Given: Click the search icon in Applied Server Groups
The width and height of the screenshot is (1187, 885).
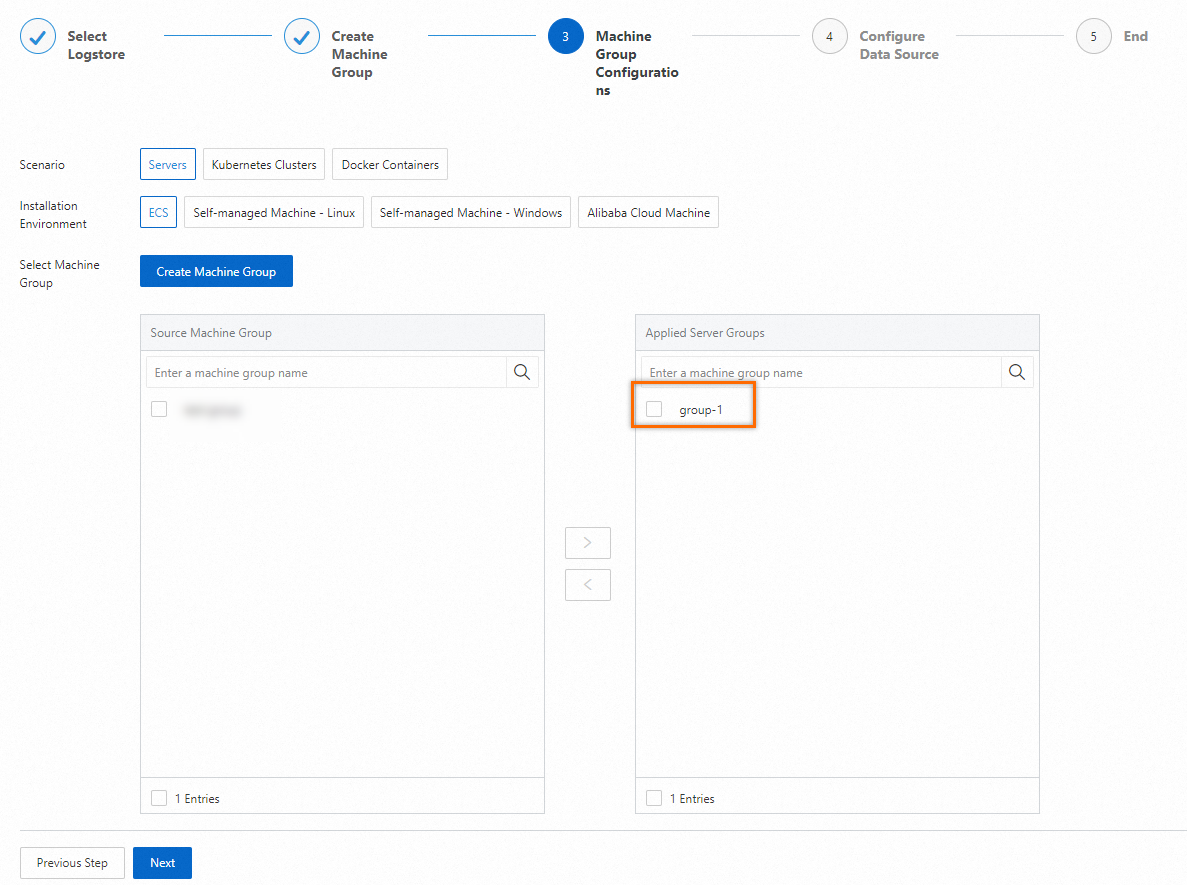Looking at the screenshot, I should (1017, 372).
